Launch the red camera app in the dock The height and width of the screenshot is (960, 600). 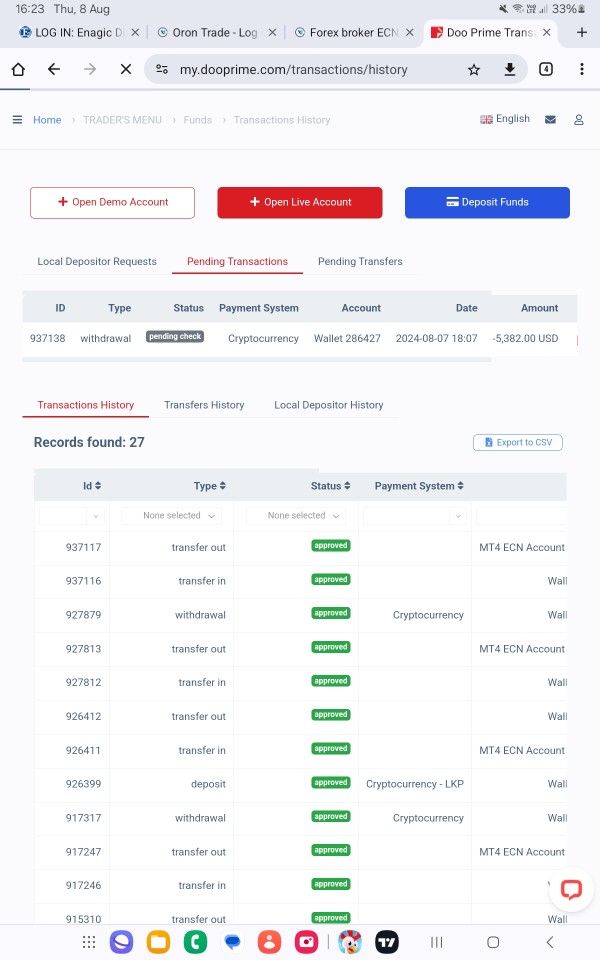pyautogui.click(x=306, y=942)
